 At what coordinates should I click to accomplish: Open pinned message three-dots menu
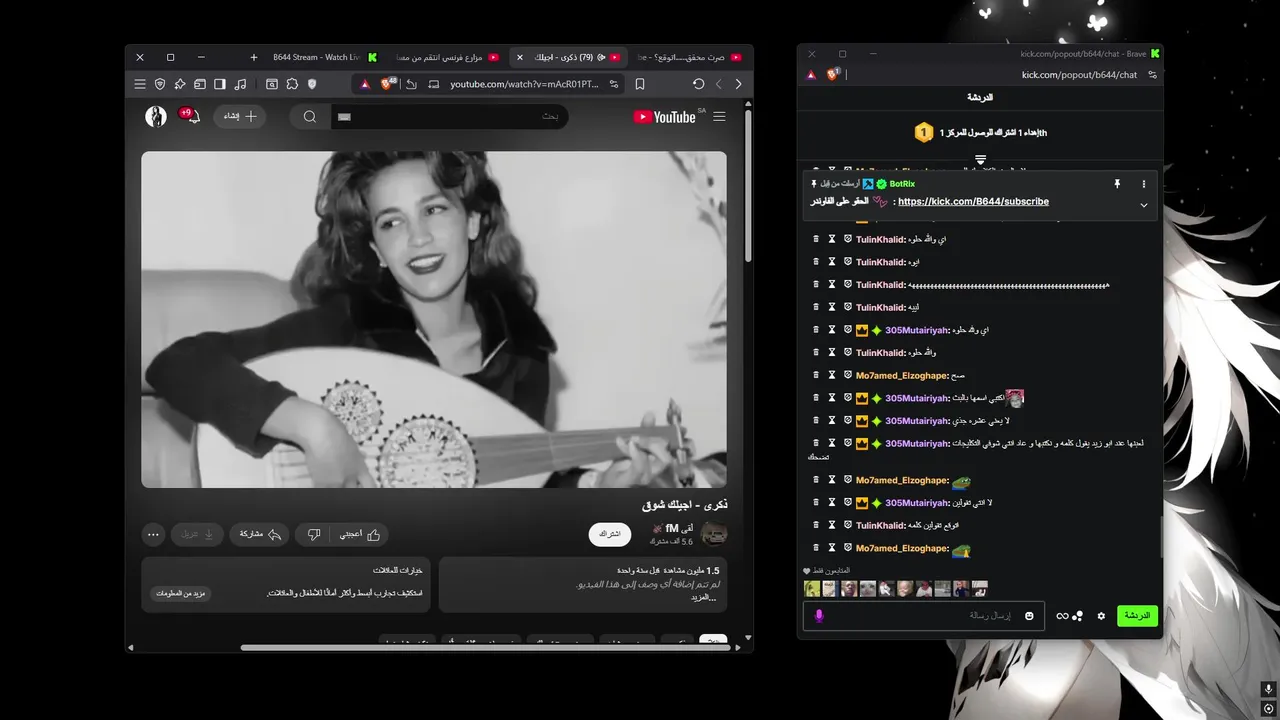pos(1144,184)
